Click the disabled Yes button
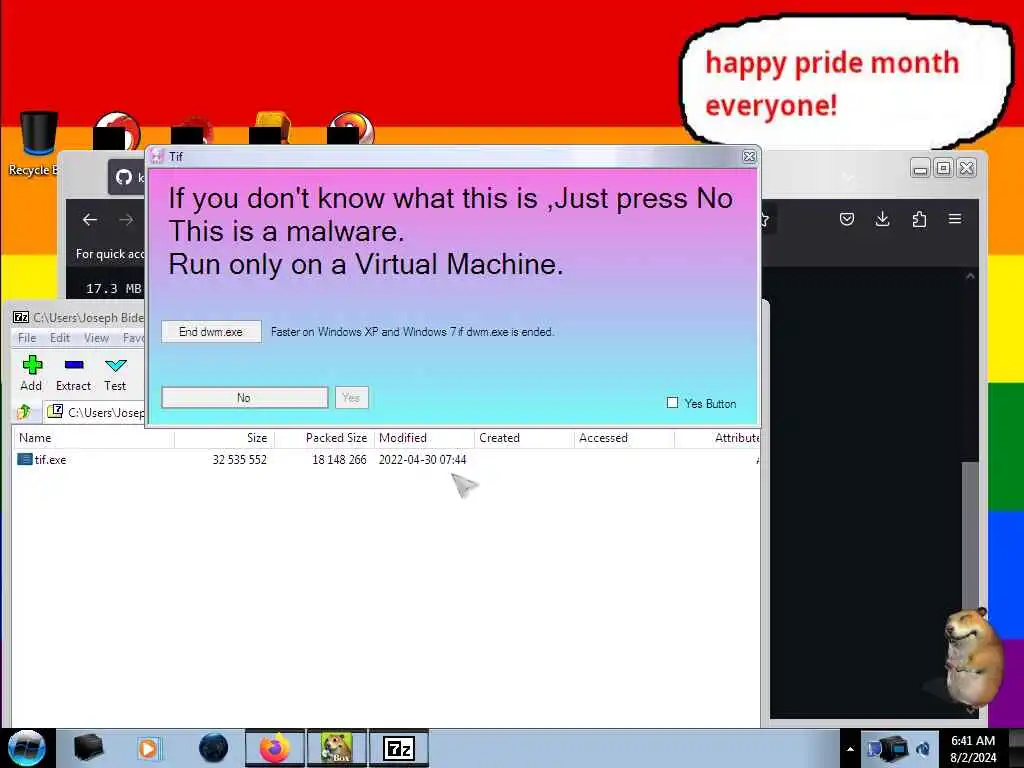The width and height of the screenshot is (1024, 768). [351, 398]
